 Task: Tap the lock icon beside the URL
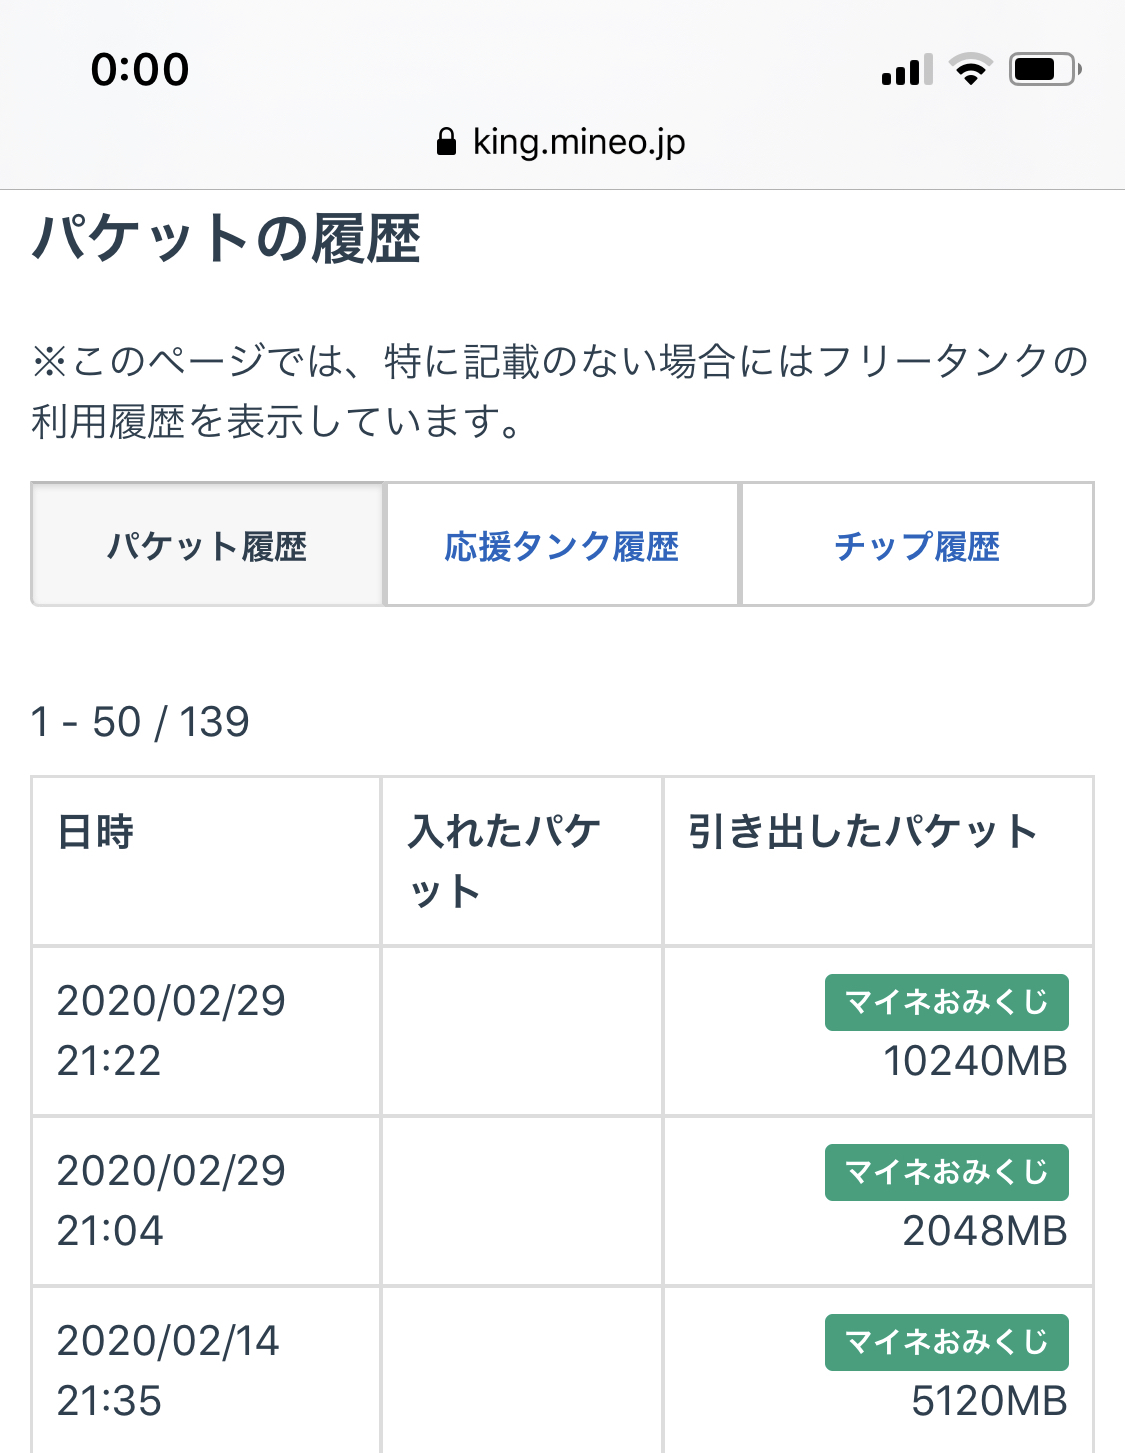[x=447, y=142]
